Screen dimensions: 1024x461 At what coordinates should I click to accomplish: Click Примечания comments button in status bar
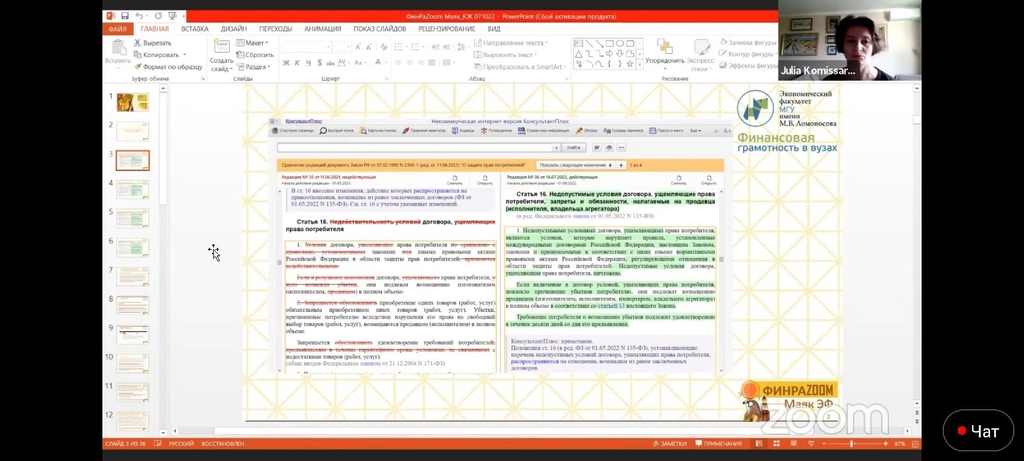[718, 444]
